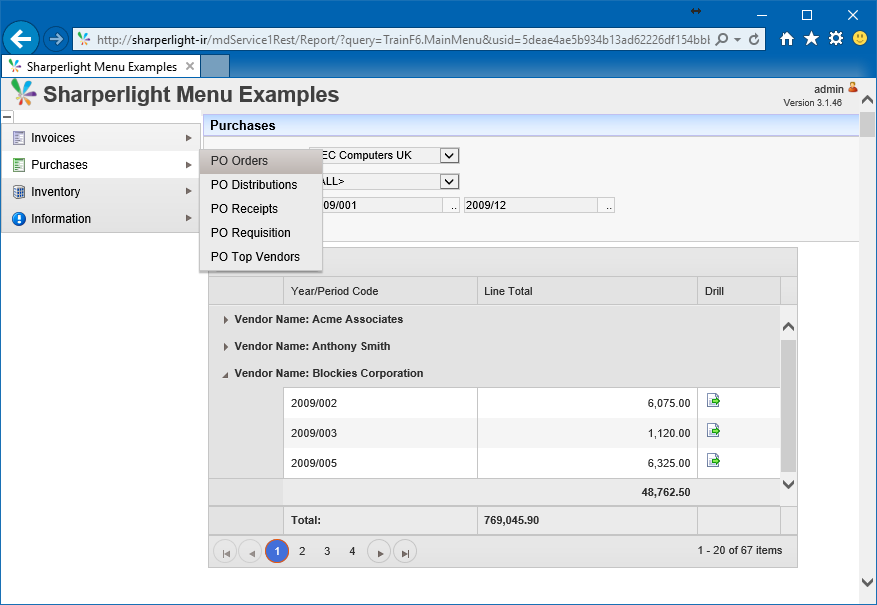877x605 pixels.
Task: Click the admin user icon
Action: coord(853,87)
